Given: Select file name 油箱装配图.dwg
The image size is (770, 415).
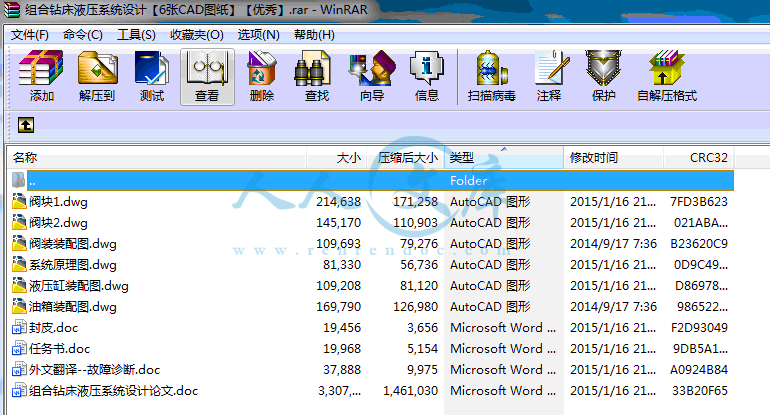Looking at the screenshot, I should pyautogui.click(x=73, y=307).
